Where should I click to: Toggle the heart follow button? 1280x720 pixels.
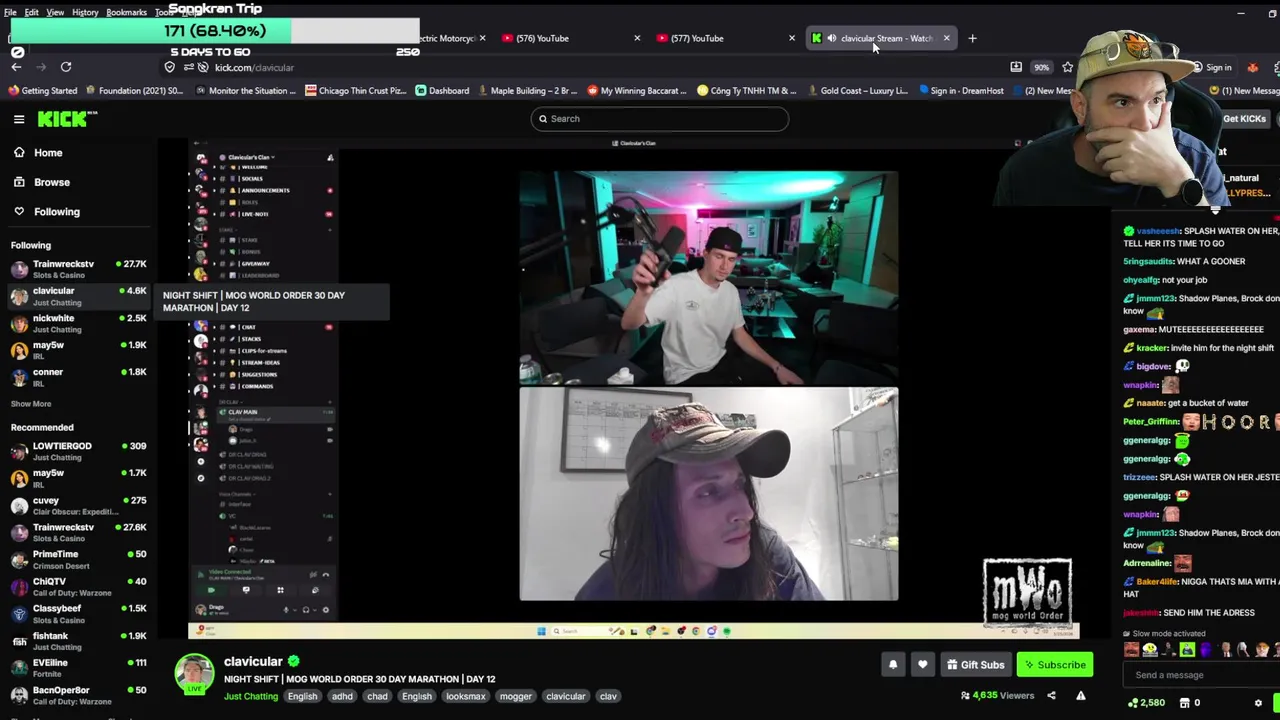tap(922, 665)
